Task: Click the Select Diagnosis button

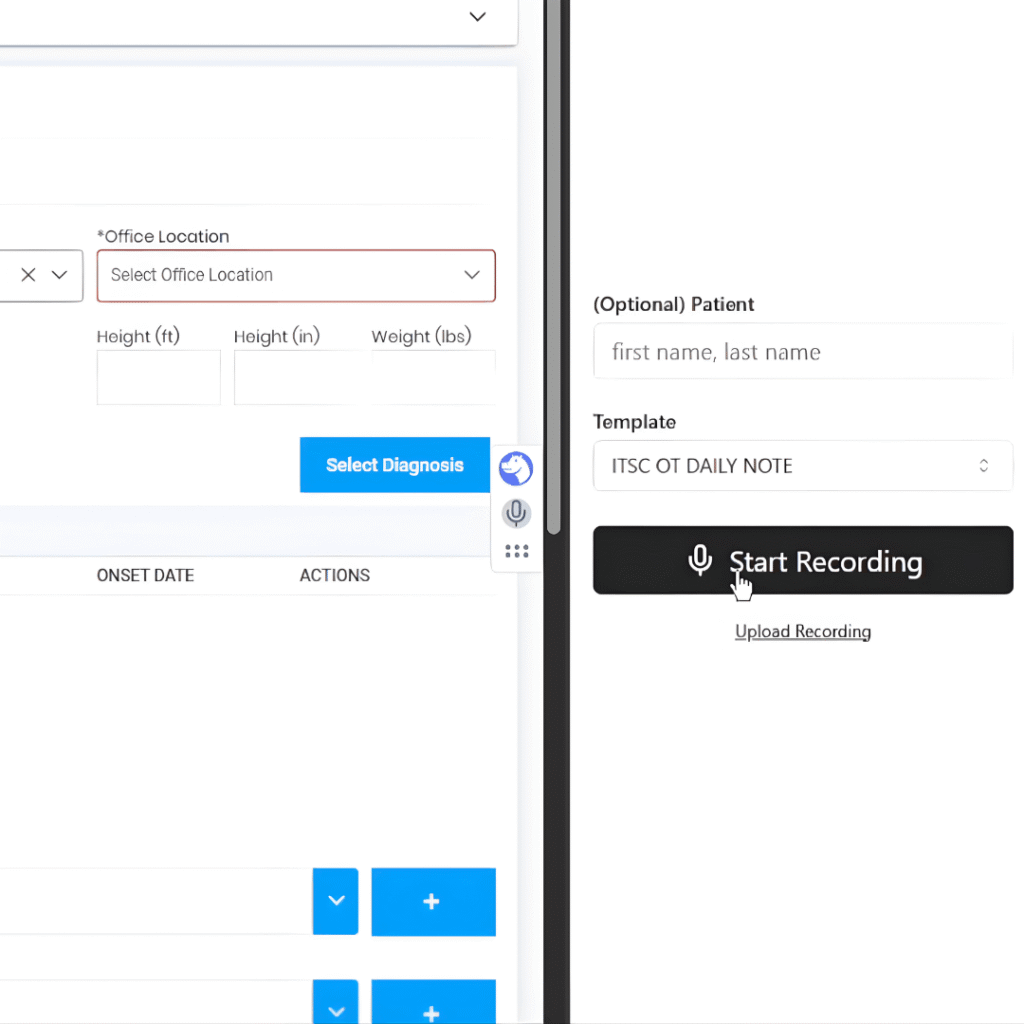Action: tap(394, 465)
